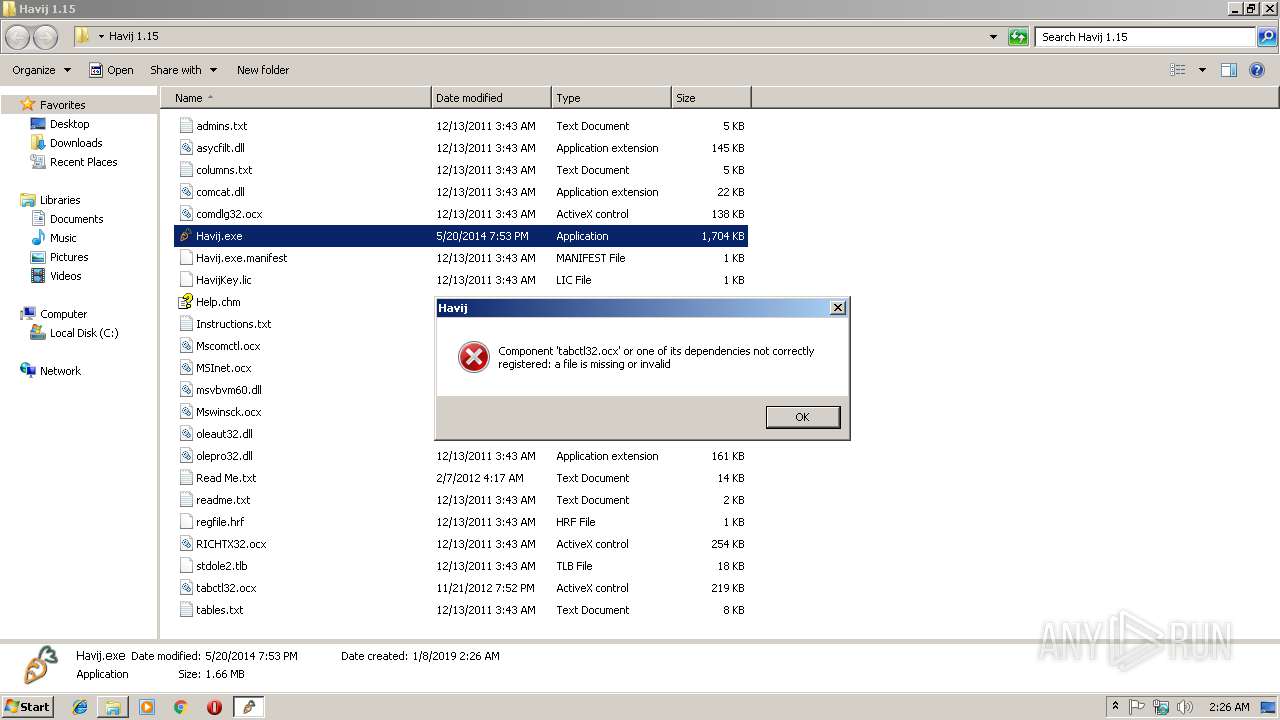Open Desktop in navigation pane
Image resolution: width=1280 pixels, height=720 pixels.
[69, 124]
